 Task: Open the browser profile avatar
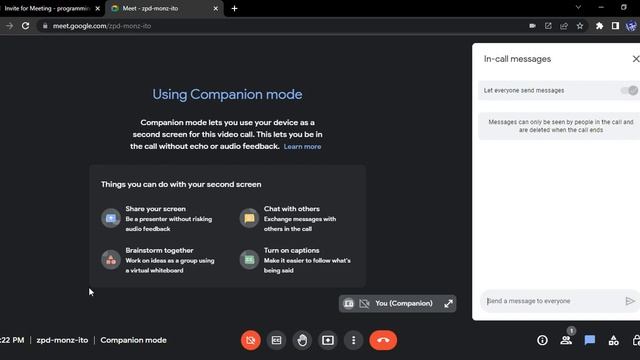tap(631, 26)
